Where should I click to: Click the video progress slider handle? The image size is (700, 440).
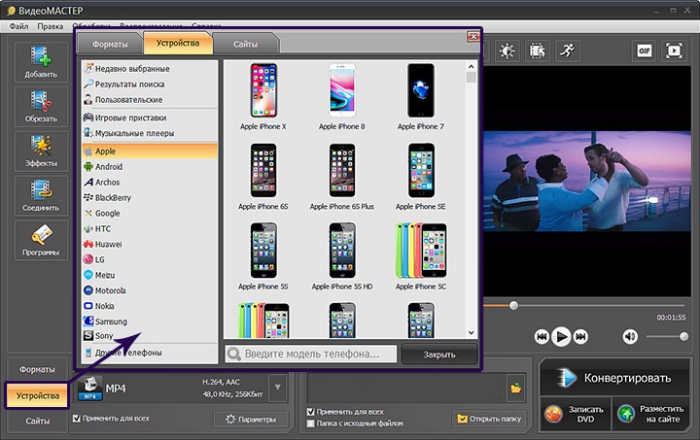click(514, 306)
